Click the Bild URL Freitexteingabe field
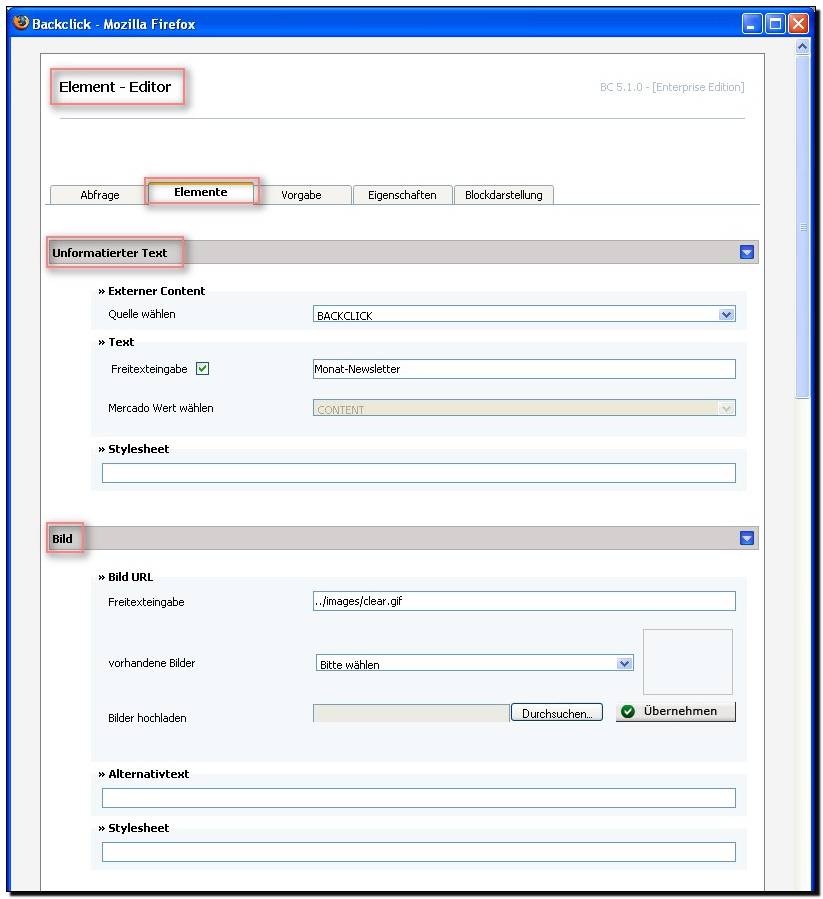The width and height of the screenshot is (823, 899). (x=523, y=601)
